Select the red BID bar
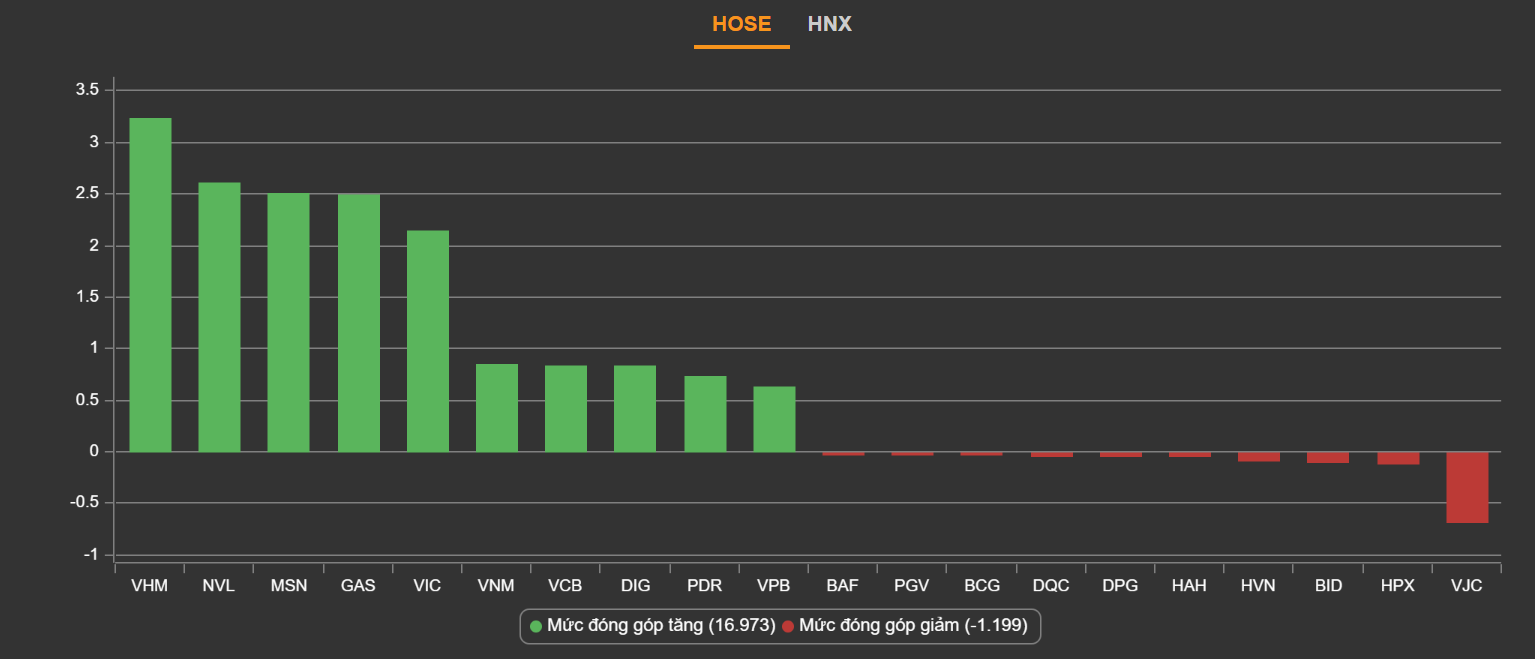This screenshot has height=659, width=1535. [1328, 457]
